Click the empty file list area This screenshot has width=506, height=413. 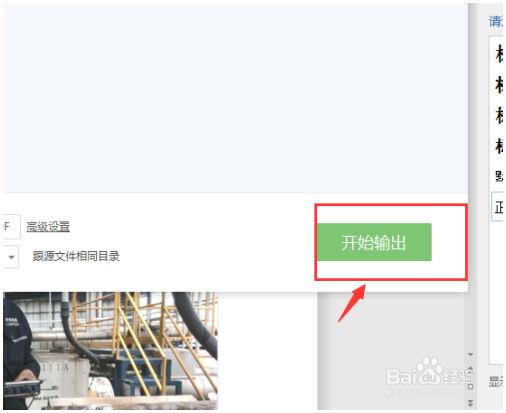pyautogui.click(x=235, y=98)
